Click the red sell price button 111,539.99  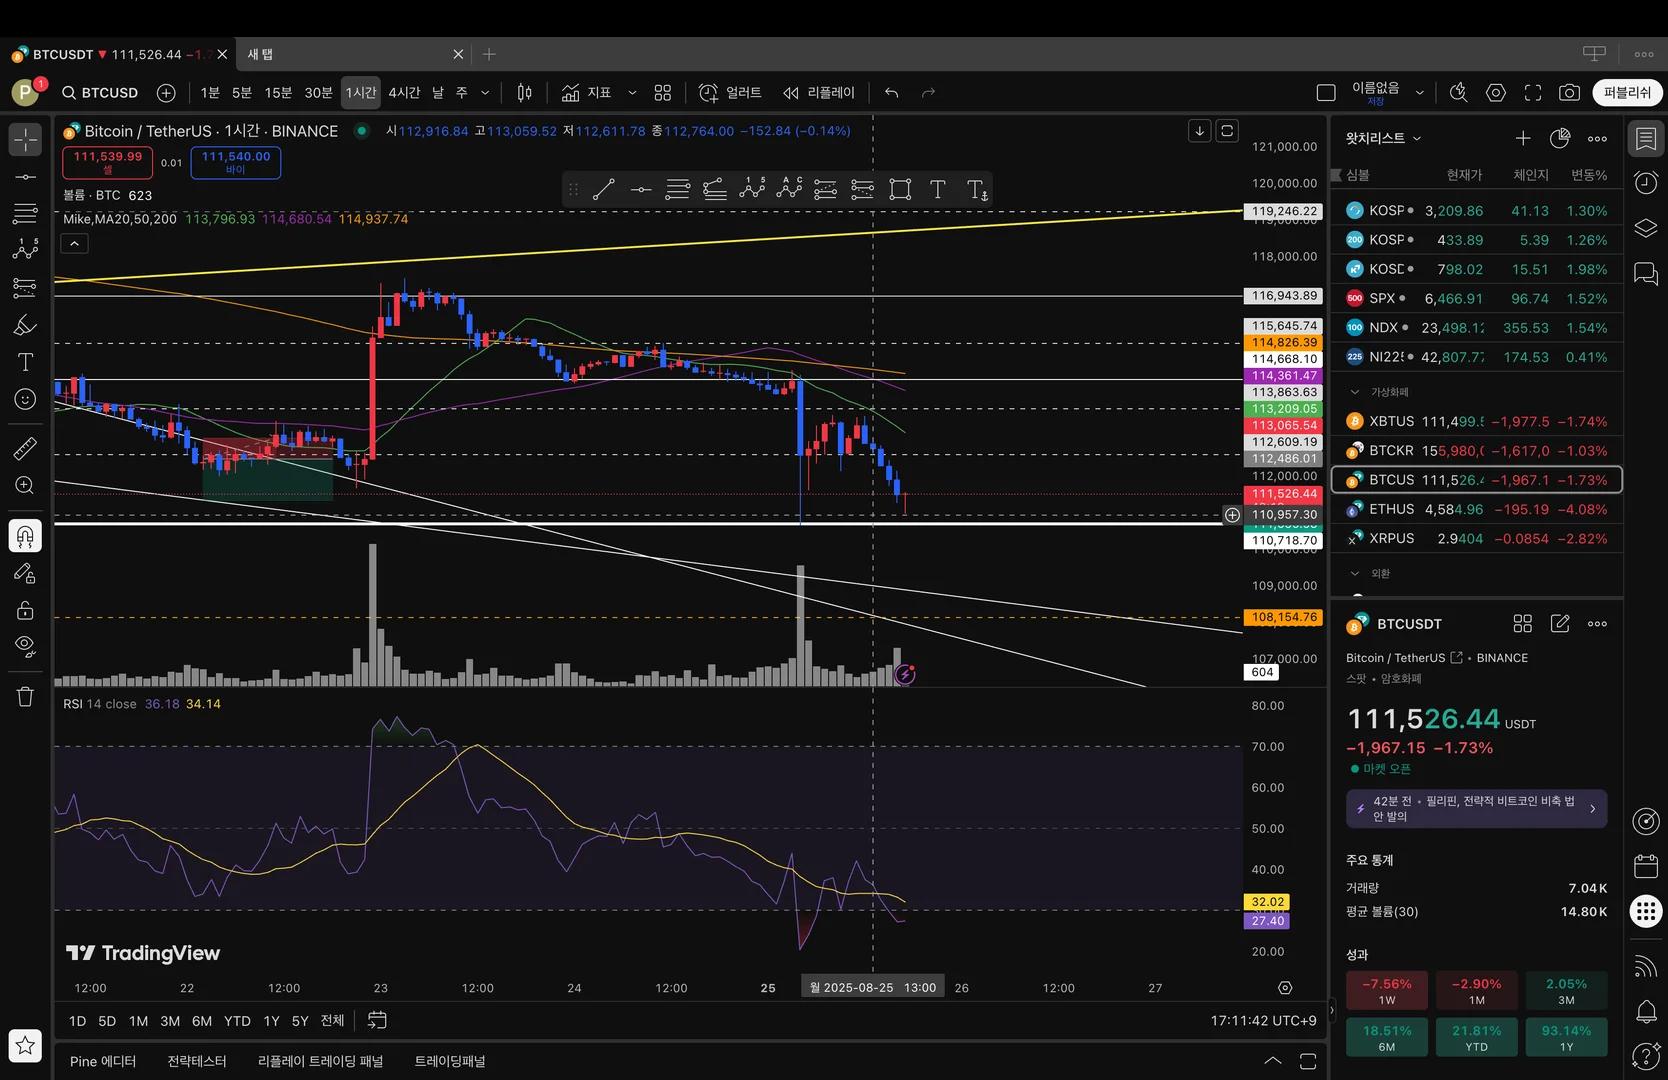click(108, 162)
